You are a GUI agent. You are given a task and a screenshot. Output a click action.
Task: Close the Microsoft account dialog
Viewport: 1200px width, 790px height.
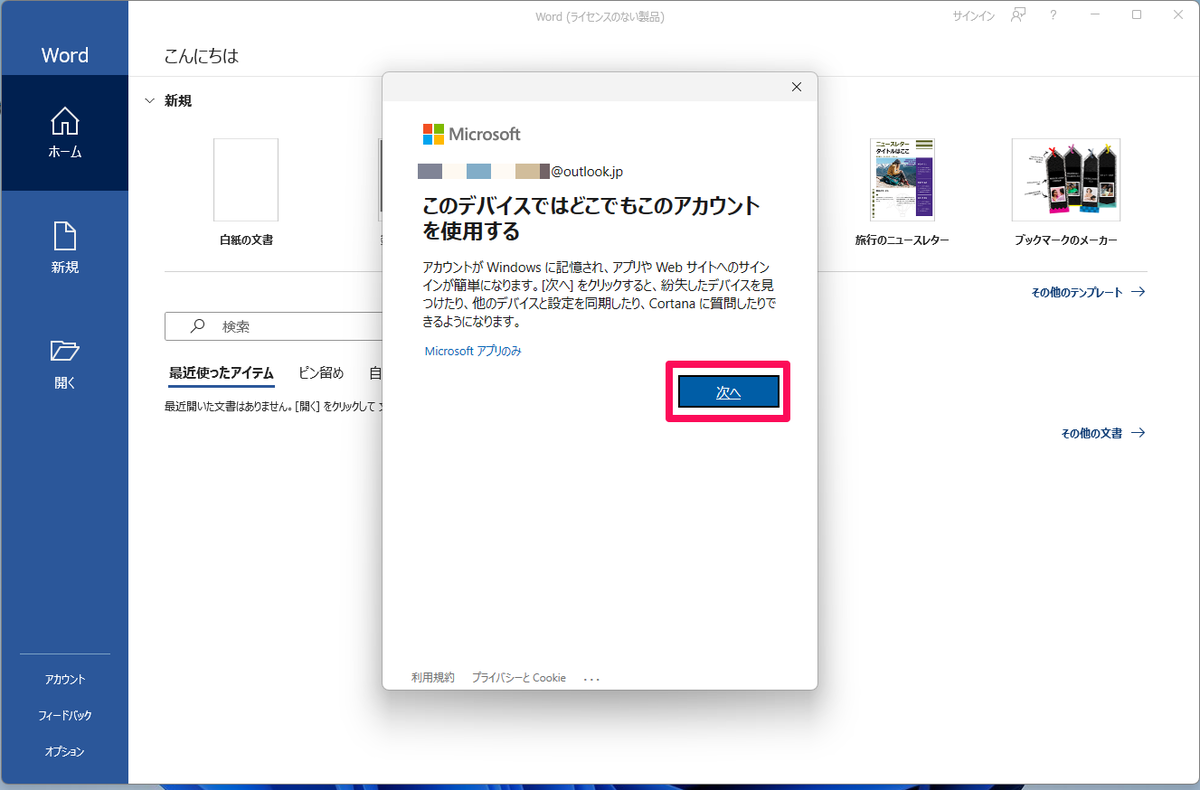[x=796, y=87]
